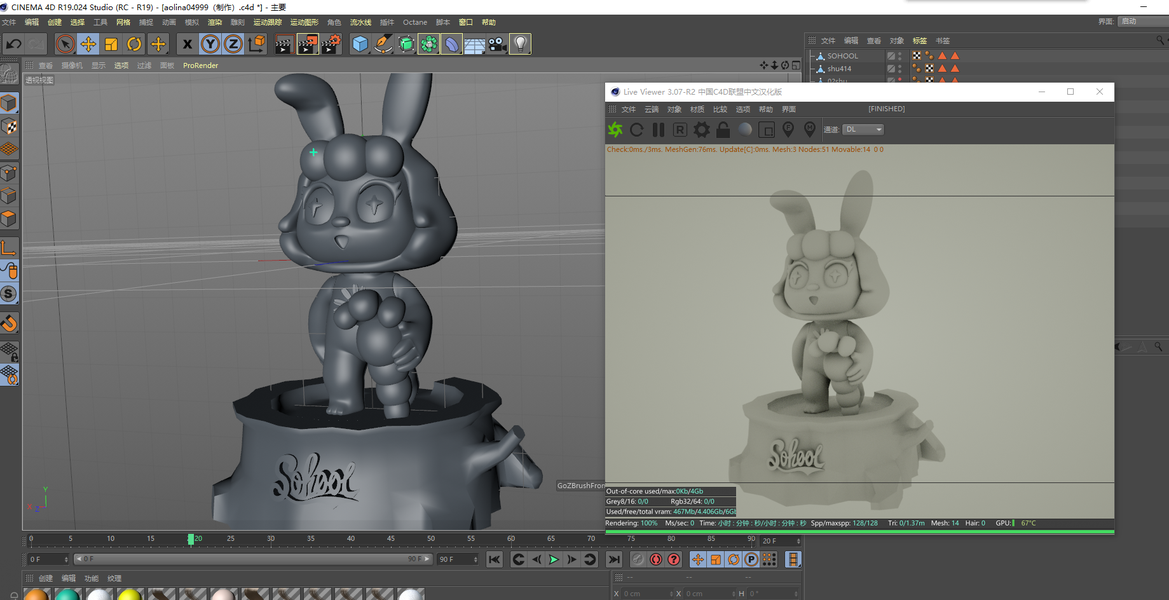Open 标签 menu in Object Manager
Viewport: 1169px width, 600px height.
pyautogui.click(x=920, y=41)
